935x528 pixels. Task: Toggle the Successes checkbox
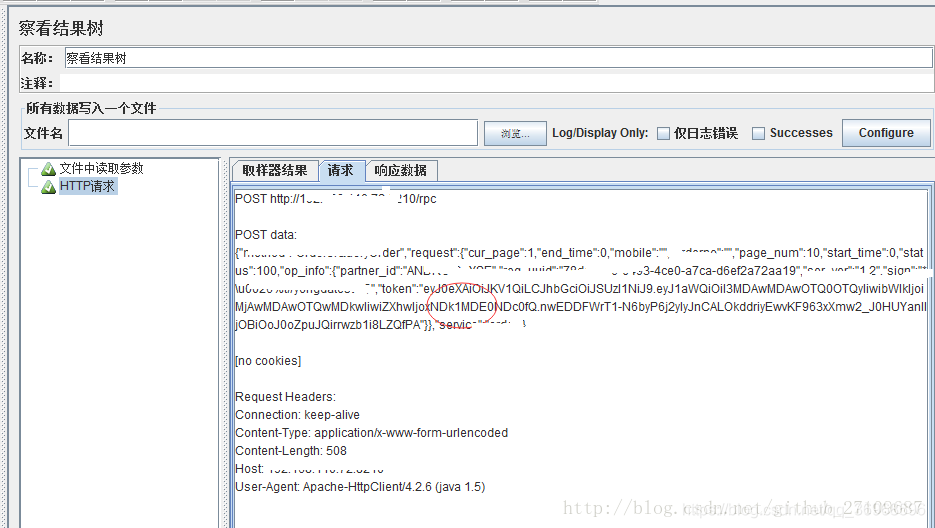coord(758,133)
